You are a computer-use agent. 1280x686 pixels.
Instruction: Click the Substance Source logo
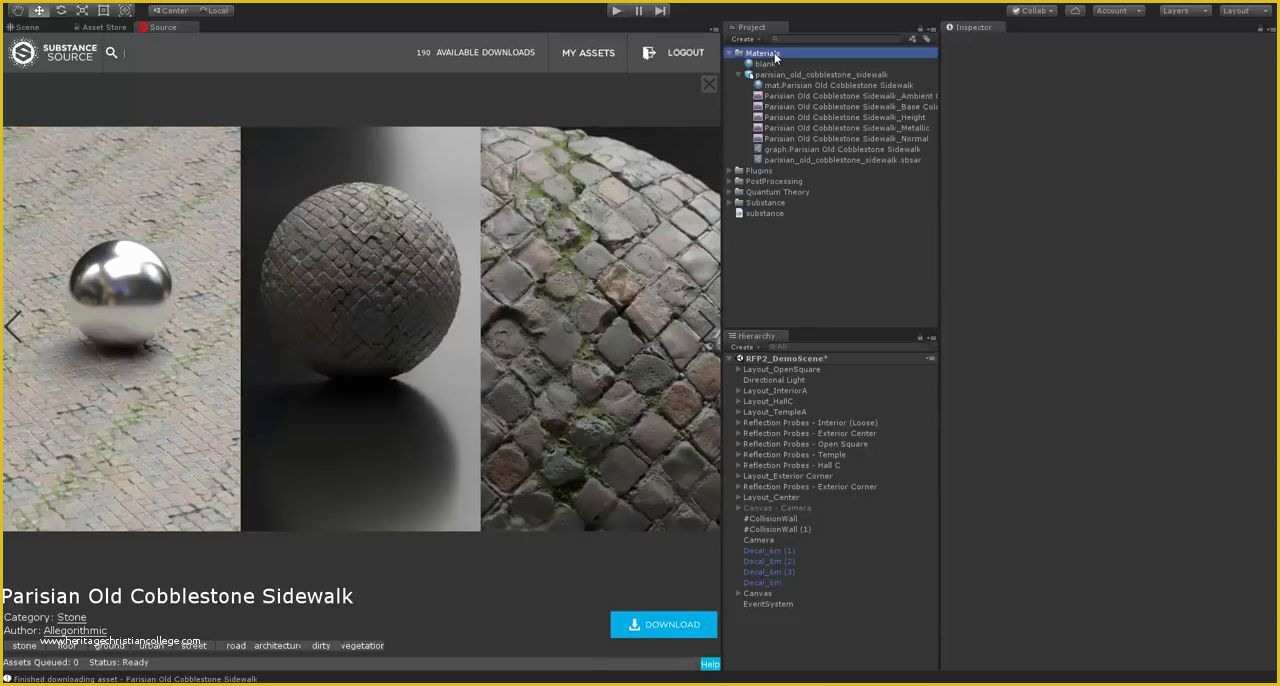coord(53,53)
